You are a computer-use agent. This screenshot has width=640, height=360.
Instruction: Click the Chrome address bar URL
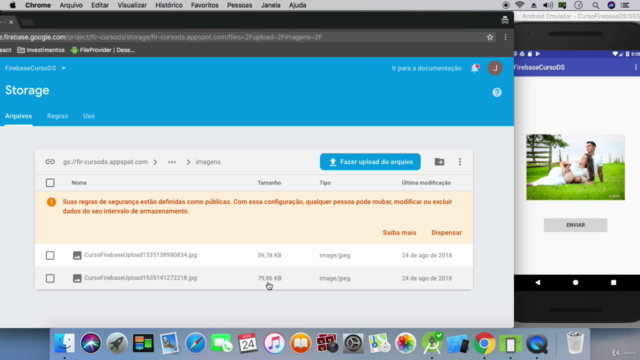coord(161,37)
